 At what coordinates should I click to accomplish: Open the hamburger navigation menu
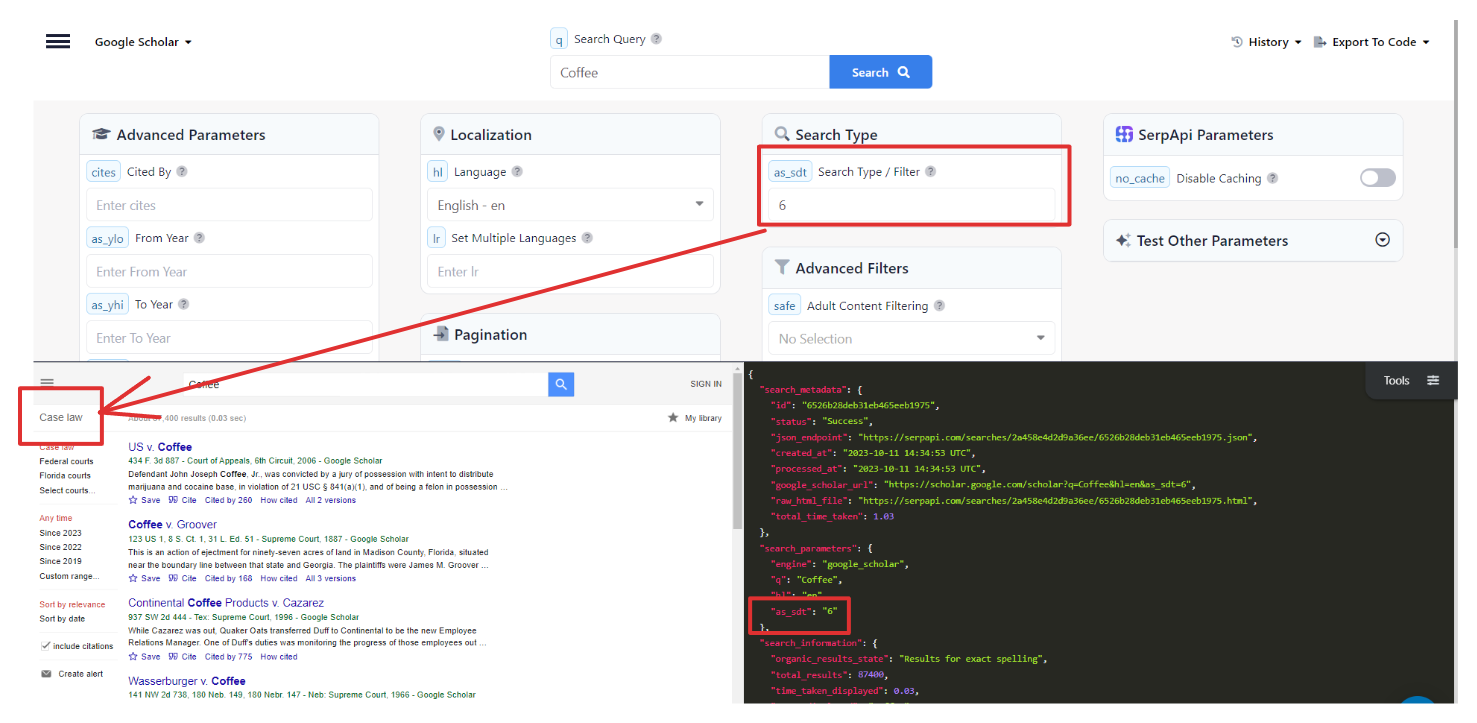tap(57, 41)
